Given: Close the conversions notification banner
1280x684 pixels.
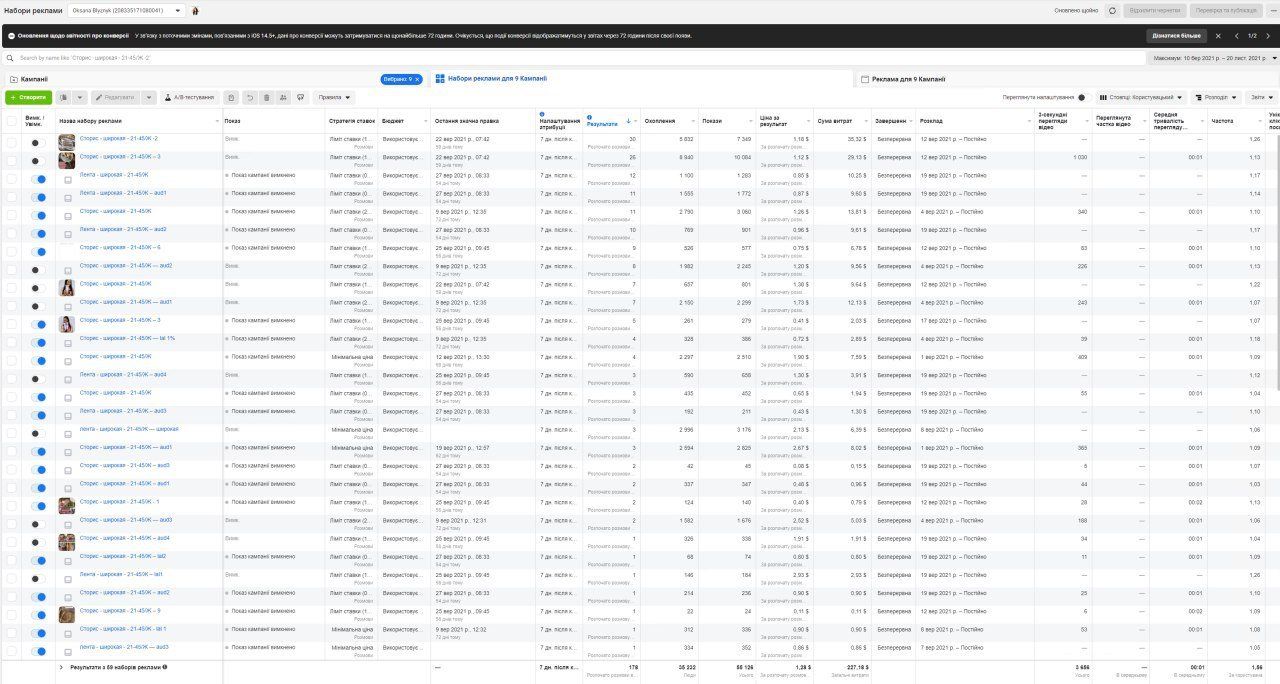Looking at the screenshot, I should click(x=1218, y=36).
